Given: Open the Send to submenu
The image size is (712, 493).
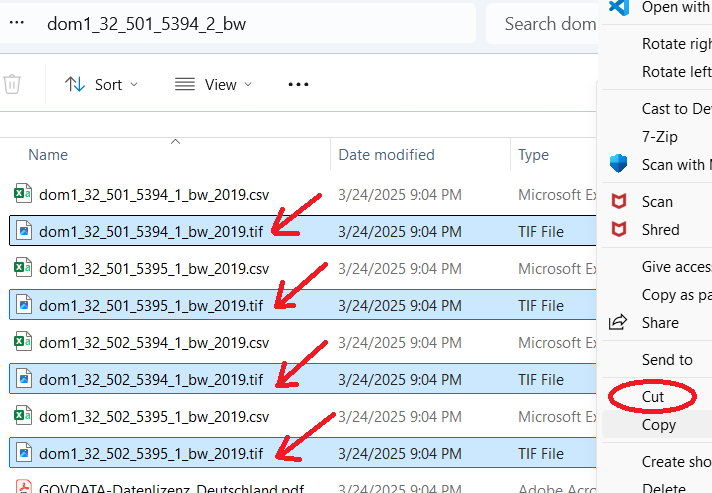Looking at the screenshot, I should tap(666, 360).
